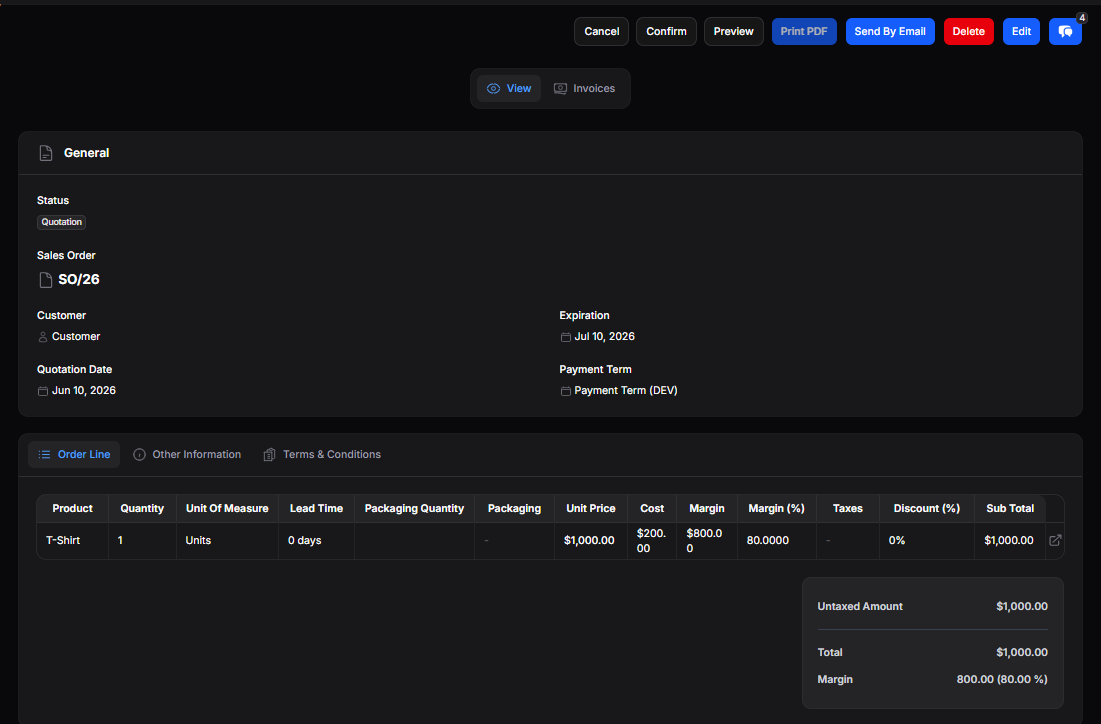Screen dimensions: 1101x724
Task: Click the Edit button
Action: click(1021, 32)
